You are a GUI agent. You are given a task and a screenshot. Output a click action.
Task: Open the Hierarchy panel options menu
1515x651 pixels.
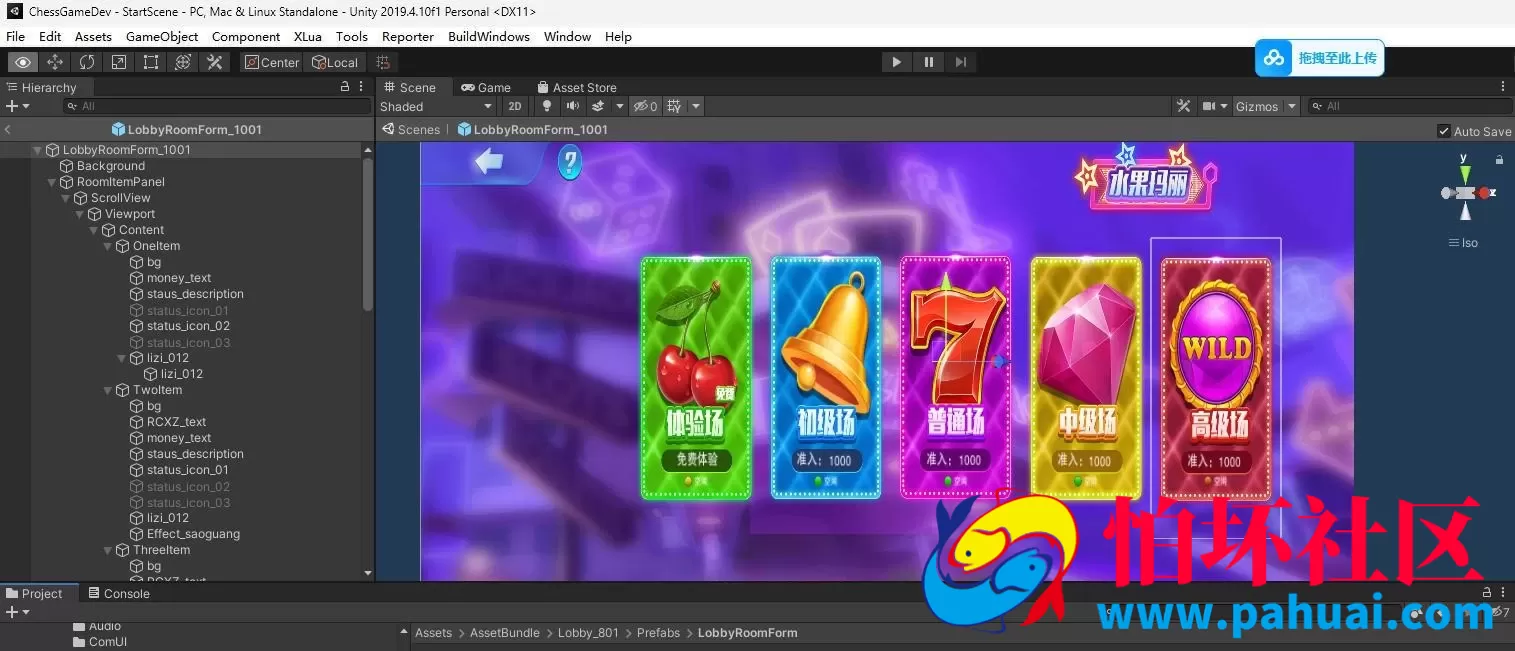tap(362, 87)
